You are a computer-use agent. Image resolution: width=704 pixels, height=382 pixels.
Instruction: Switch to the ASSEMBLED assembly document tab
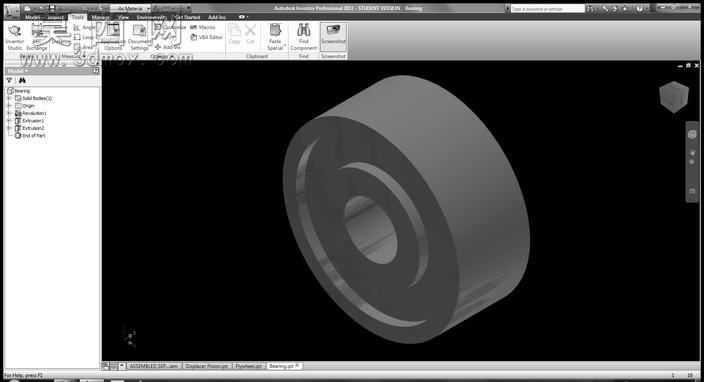(x=154, y=366)
